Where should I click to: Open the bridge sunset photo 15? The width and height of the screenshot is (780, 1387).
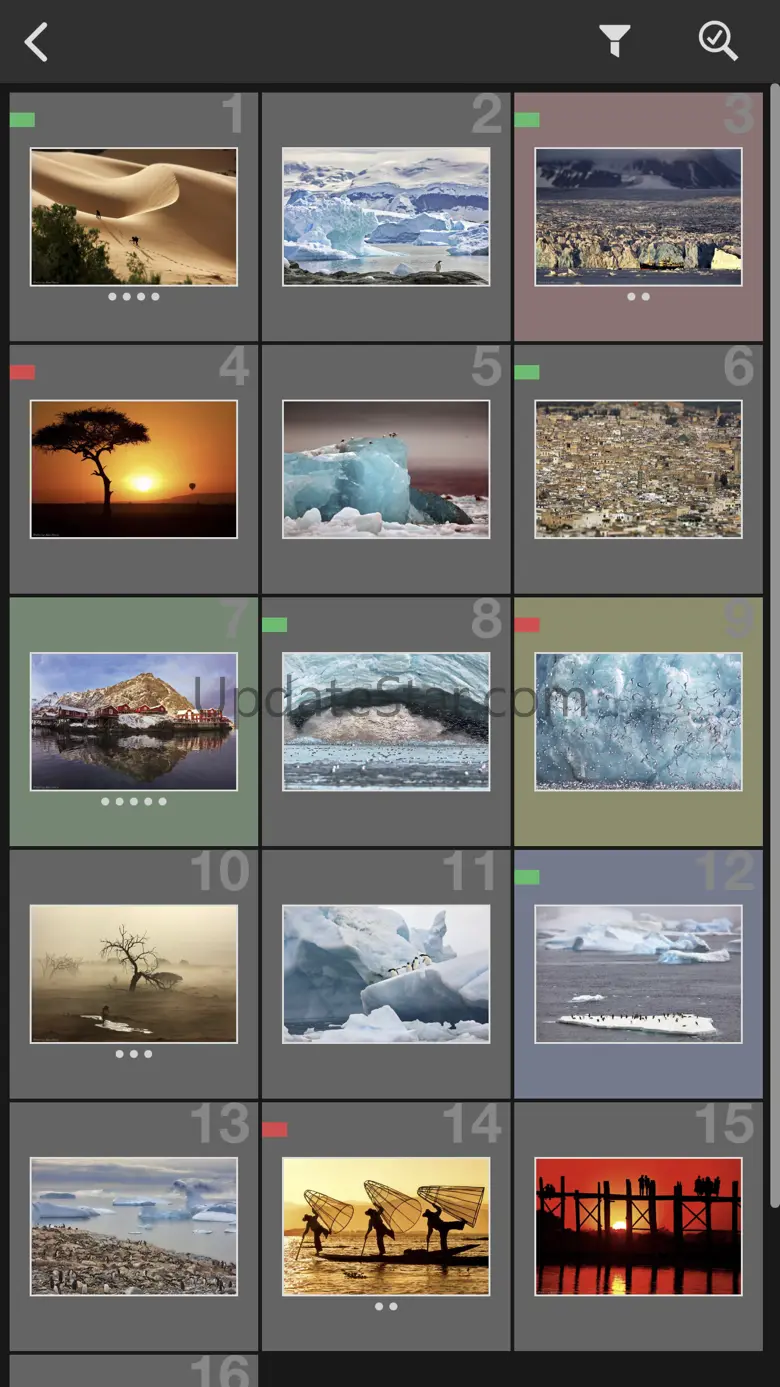coord(638,1226)
